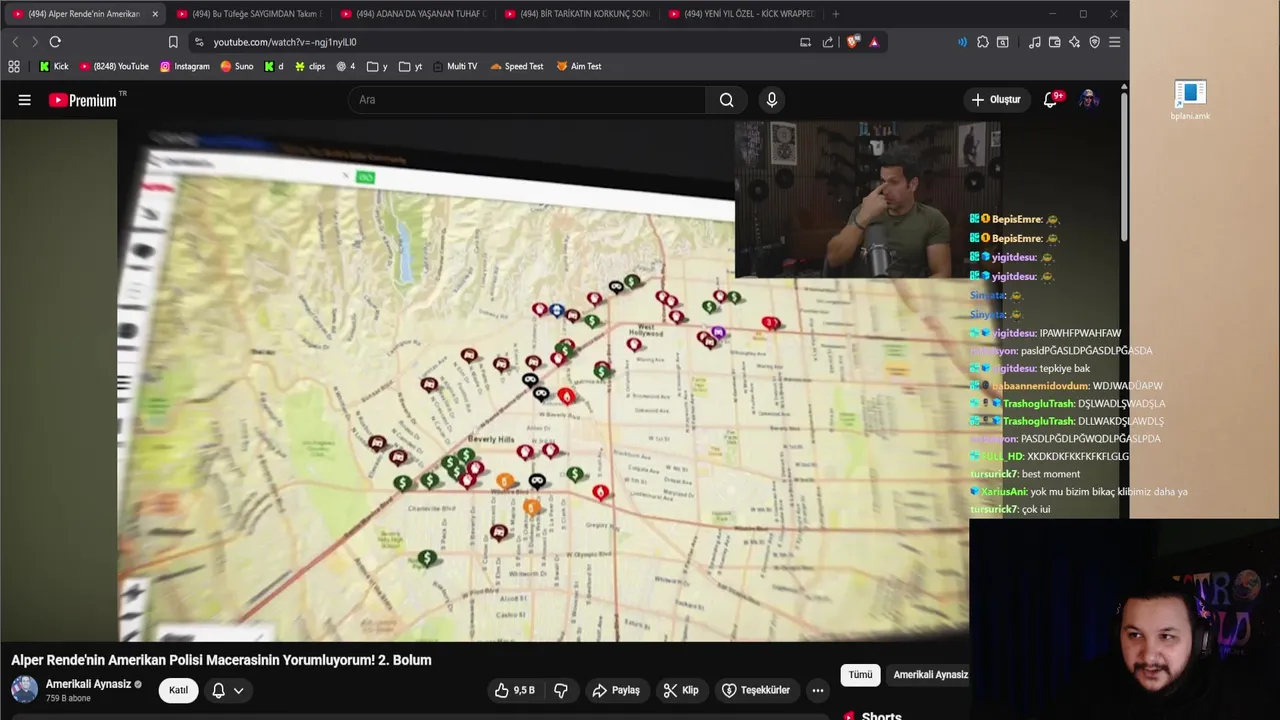The height and width of the screenshot is (720, 1280).
Task: Open the YouTube notifications bell
Action: (x=1050, y=100)
